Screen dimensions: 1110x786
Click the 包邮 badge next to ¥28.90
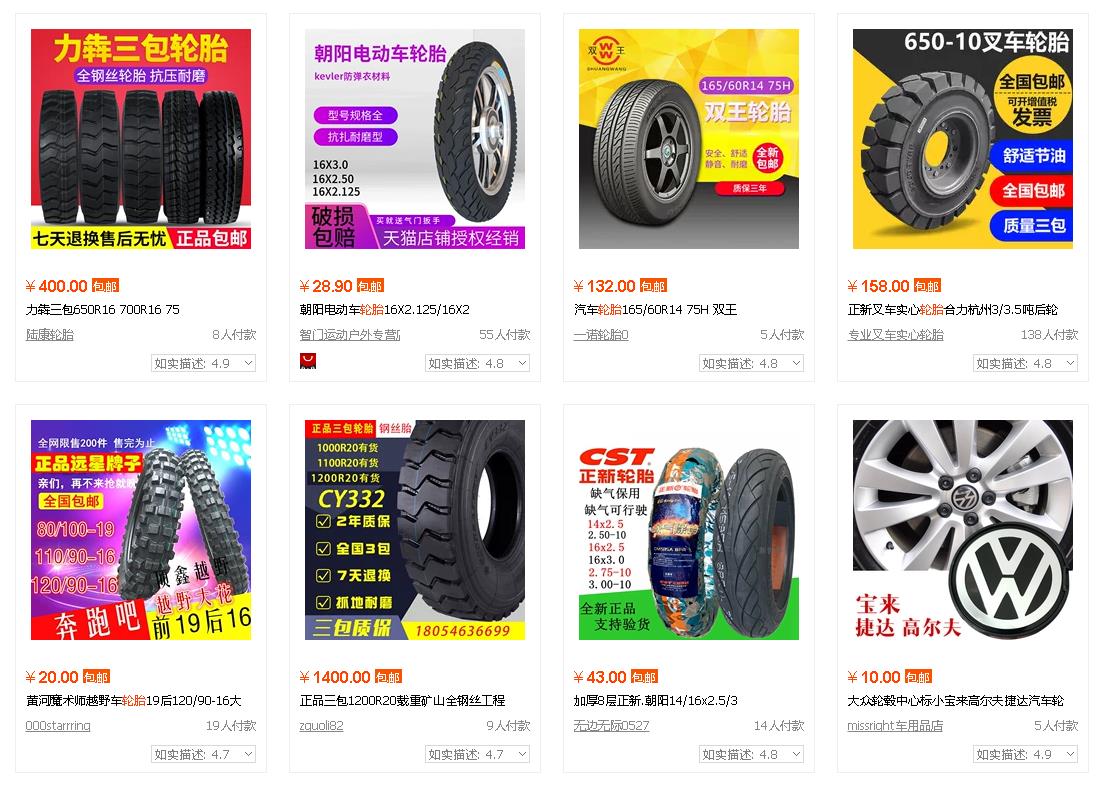370,286
